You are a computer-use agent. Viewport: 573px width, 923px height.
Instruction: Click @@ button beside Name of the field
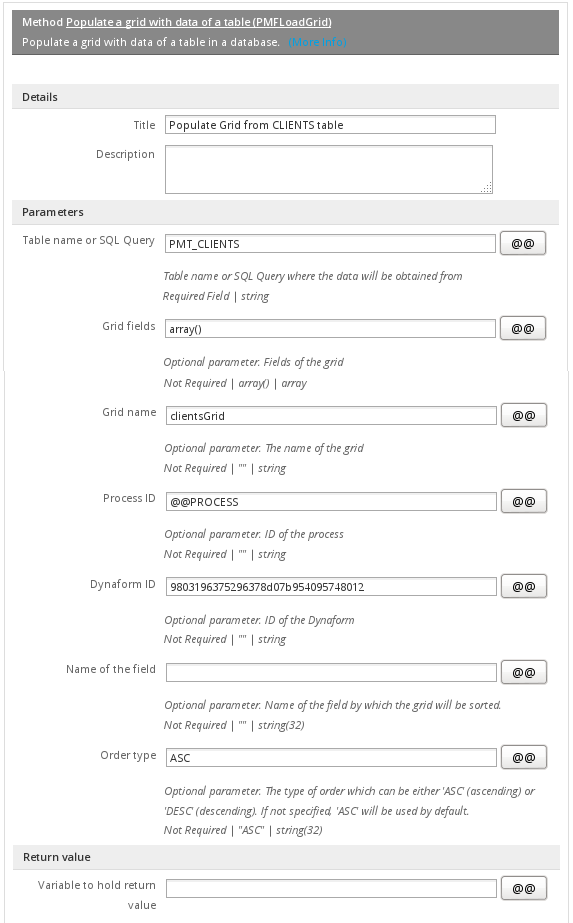[x=524, y=672]
